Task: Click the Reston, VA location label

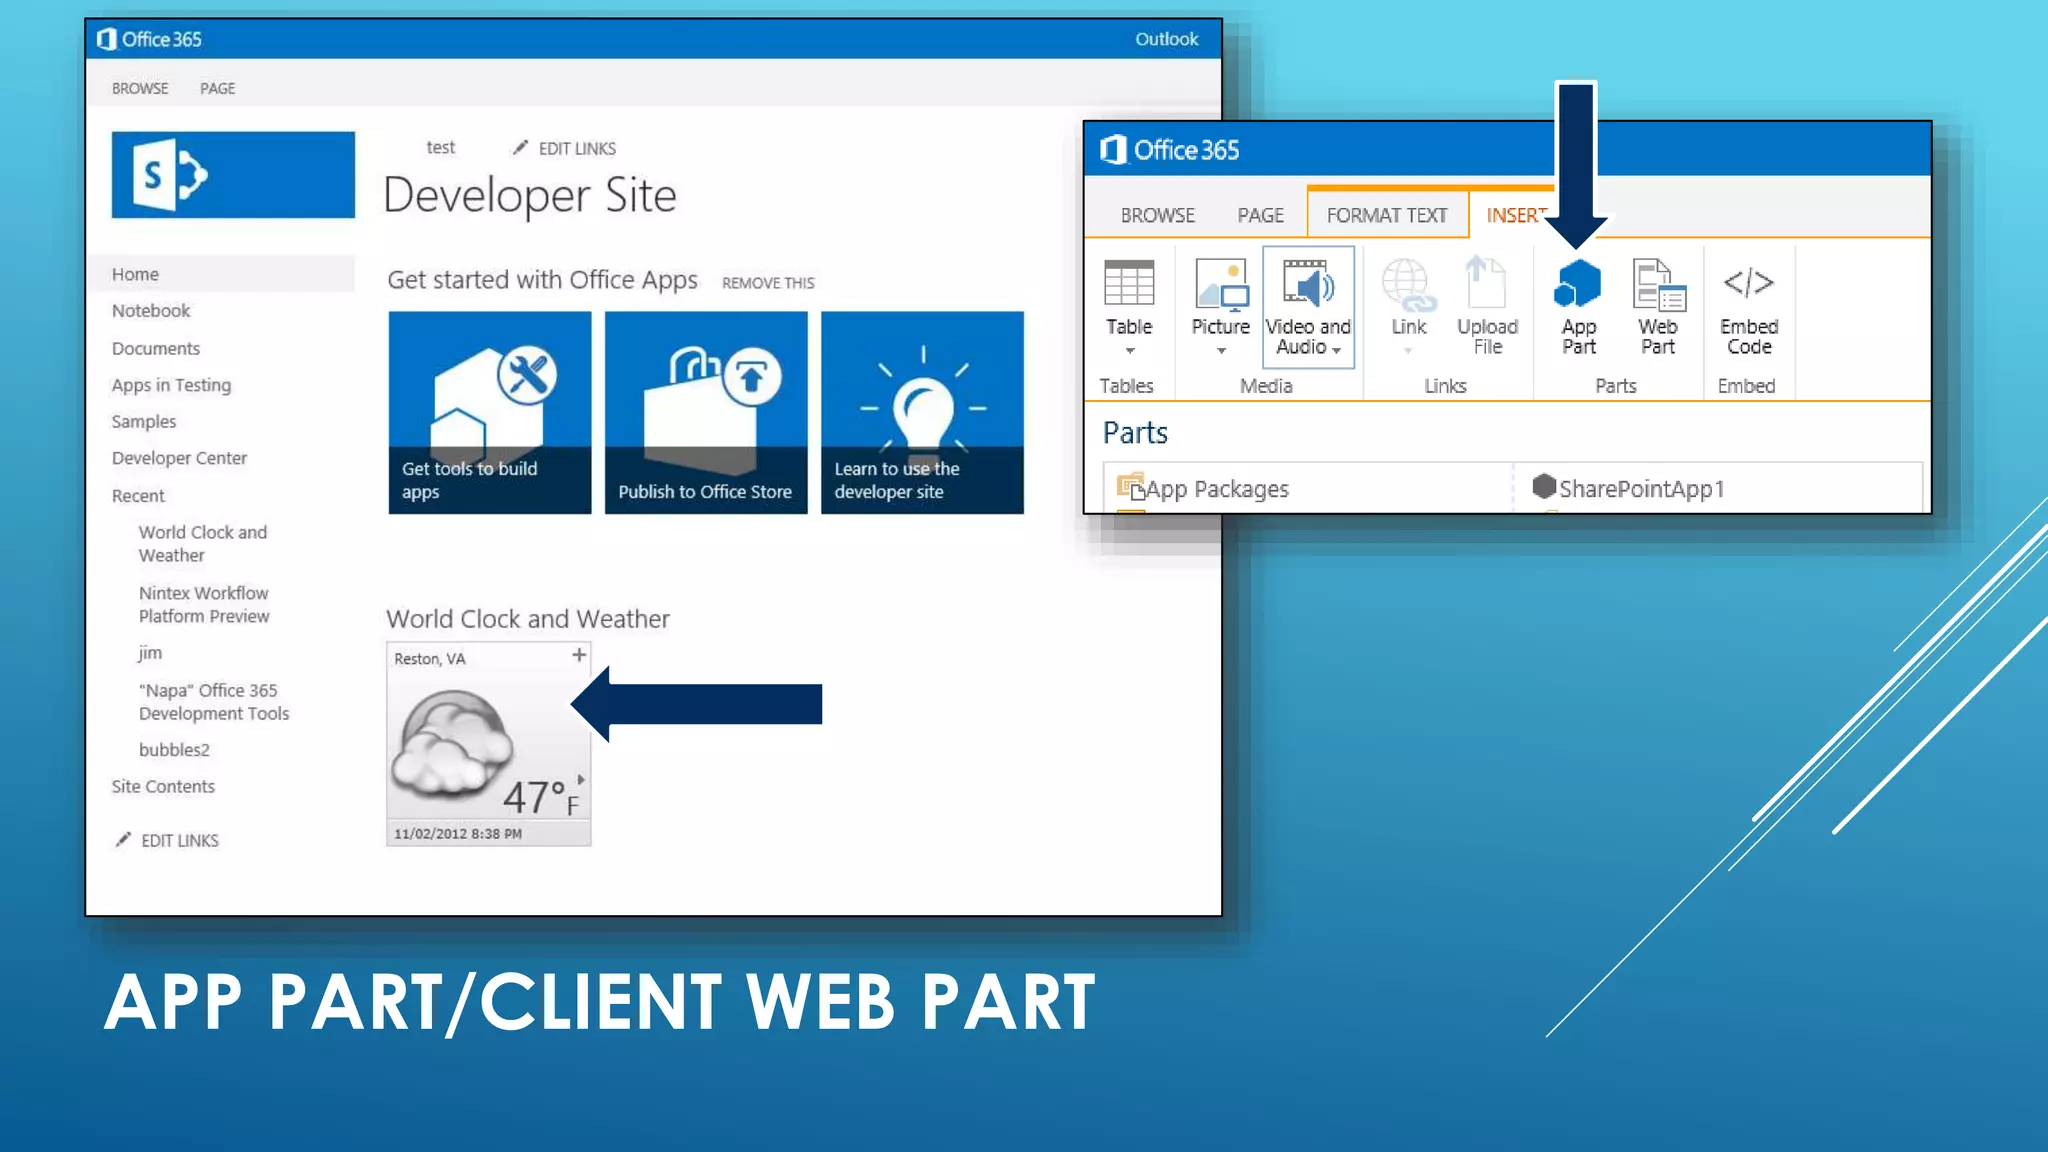Action: pyautogui.click(x=430, y=659)
